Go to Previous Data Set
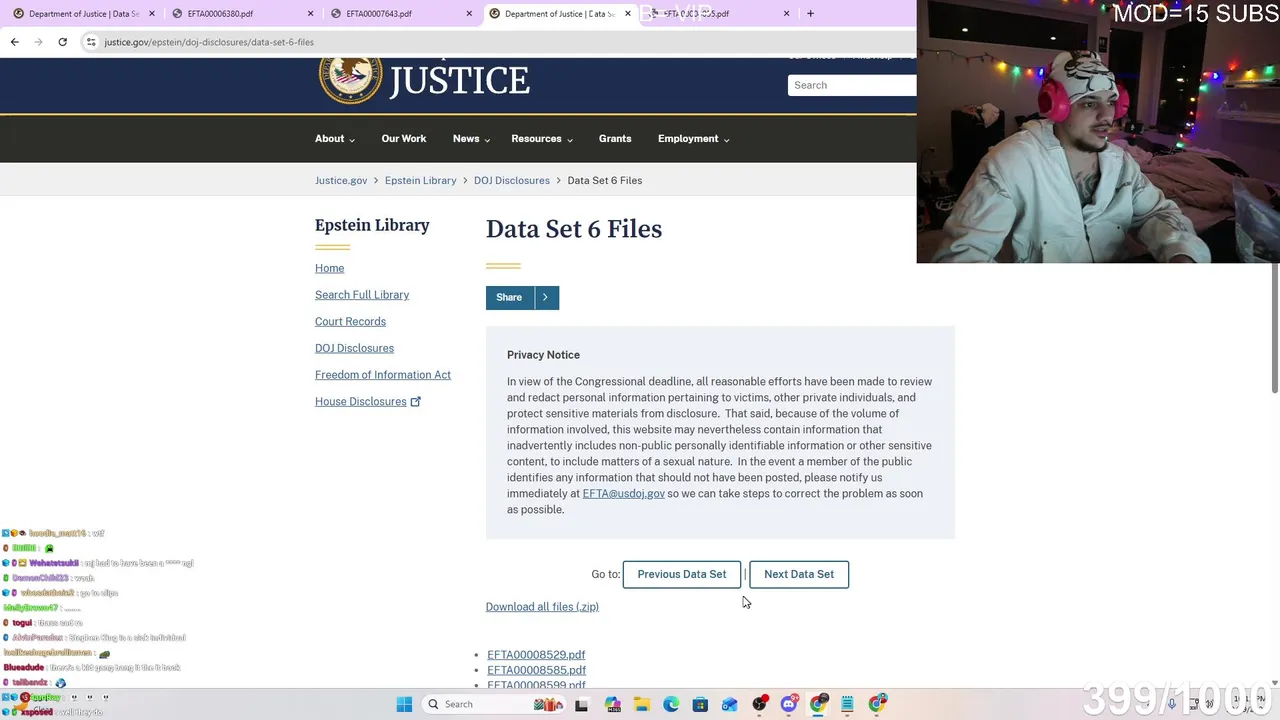Viewport: 1280px width, 720px height. coord(682,574)
